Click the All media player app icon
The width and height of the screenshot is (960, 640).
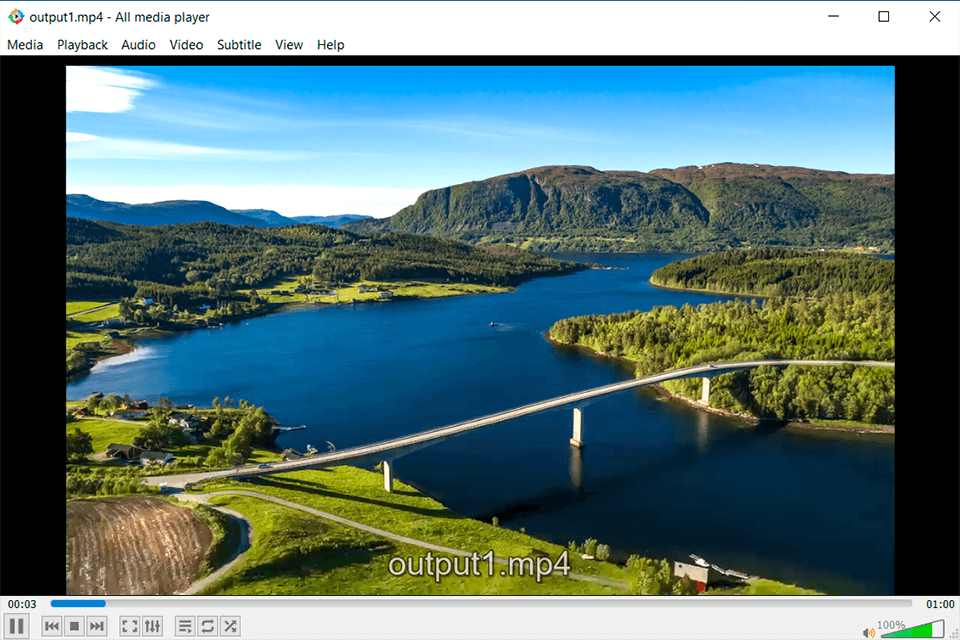tap(16, 17)
